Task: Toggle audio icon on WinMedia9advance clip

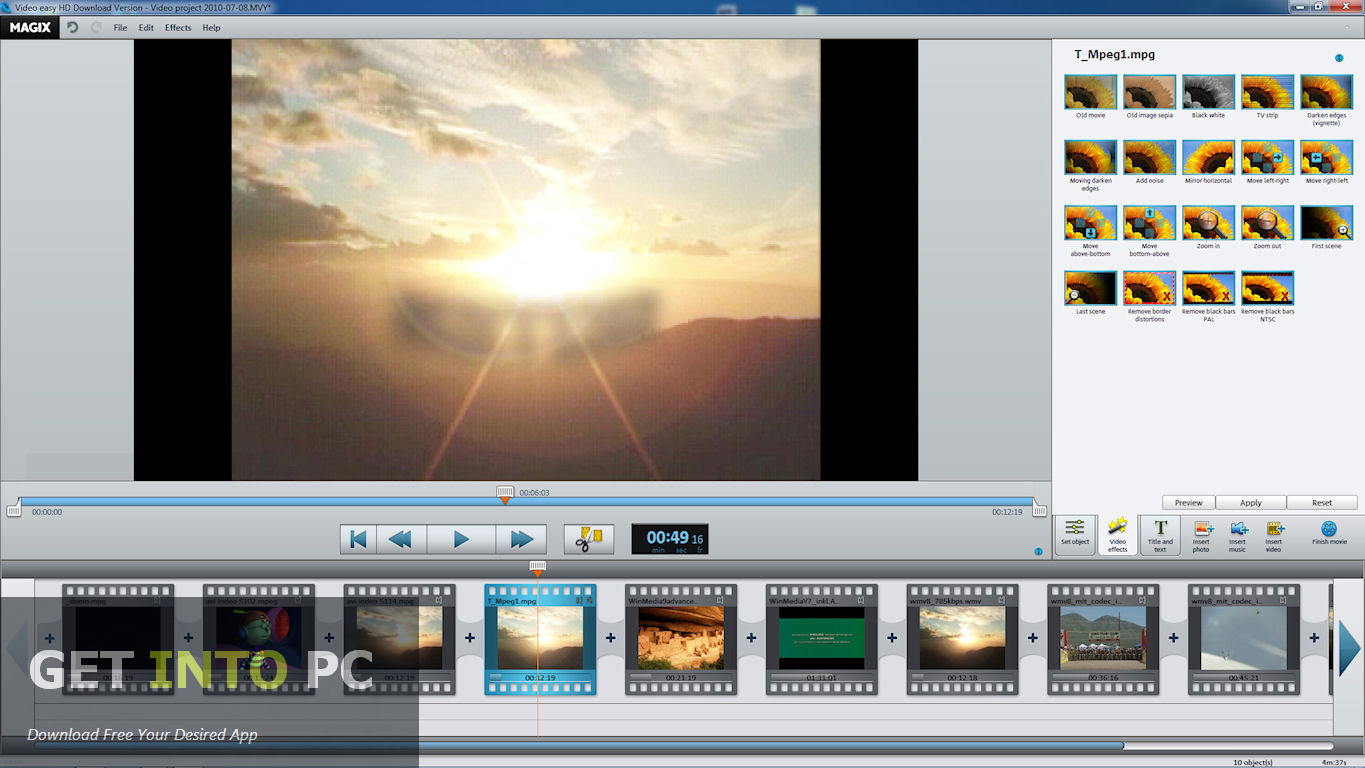Action: [x=720, y=601]
